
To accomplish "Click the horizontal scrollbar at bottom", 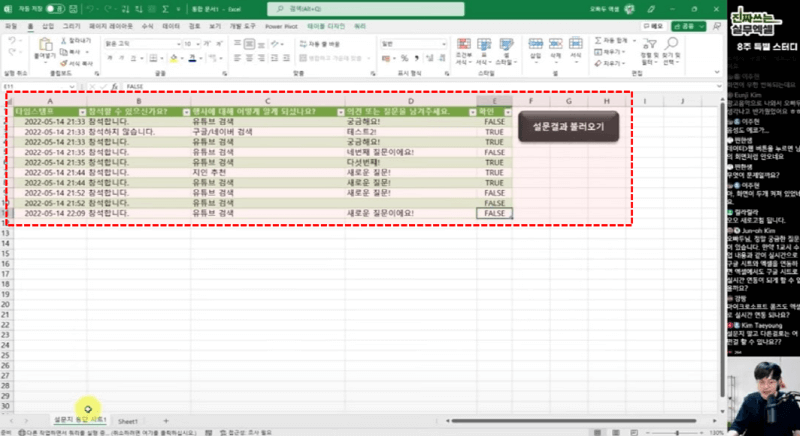I will tap(574, 421).
